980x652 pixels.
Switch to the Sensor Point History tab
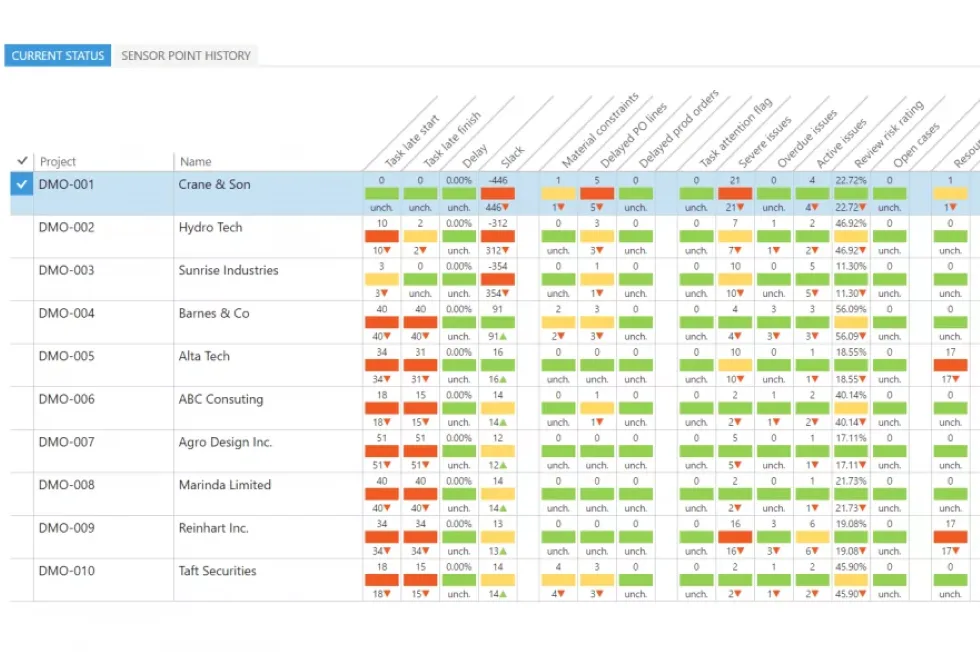[185, 56]
